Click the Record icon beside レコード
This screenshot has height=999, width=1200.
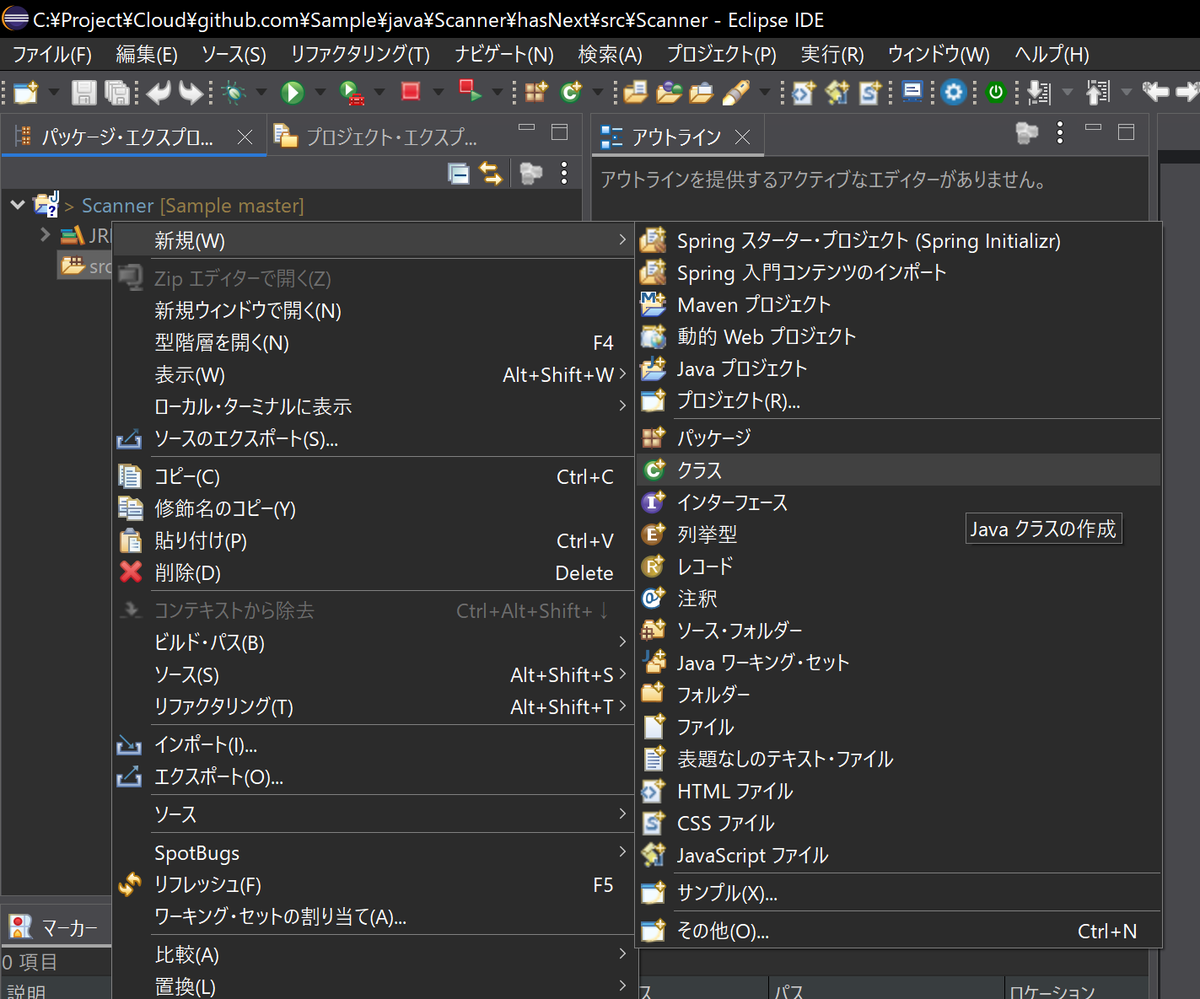654,566
